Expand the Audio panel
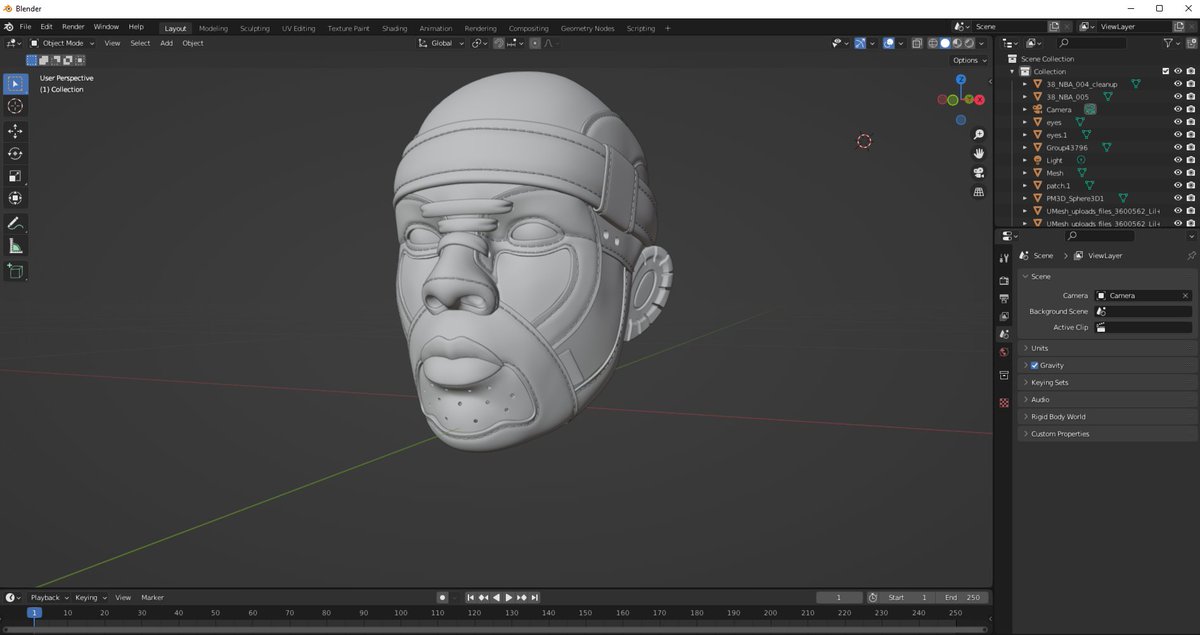 [1107, 399]
